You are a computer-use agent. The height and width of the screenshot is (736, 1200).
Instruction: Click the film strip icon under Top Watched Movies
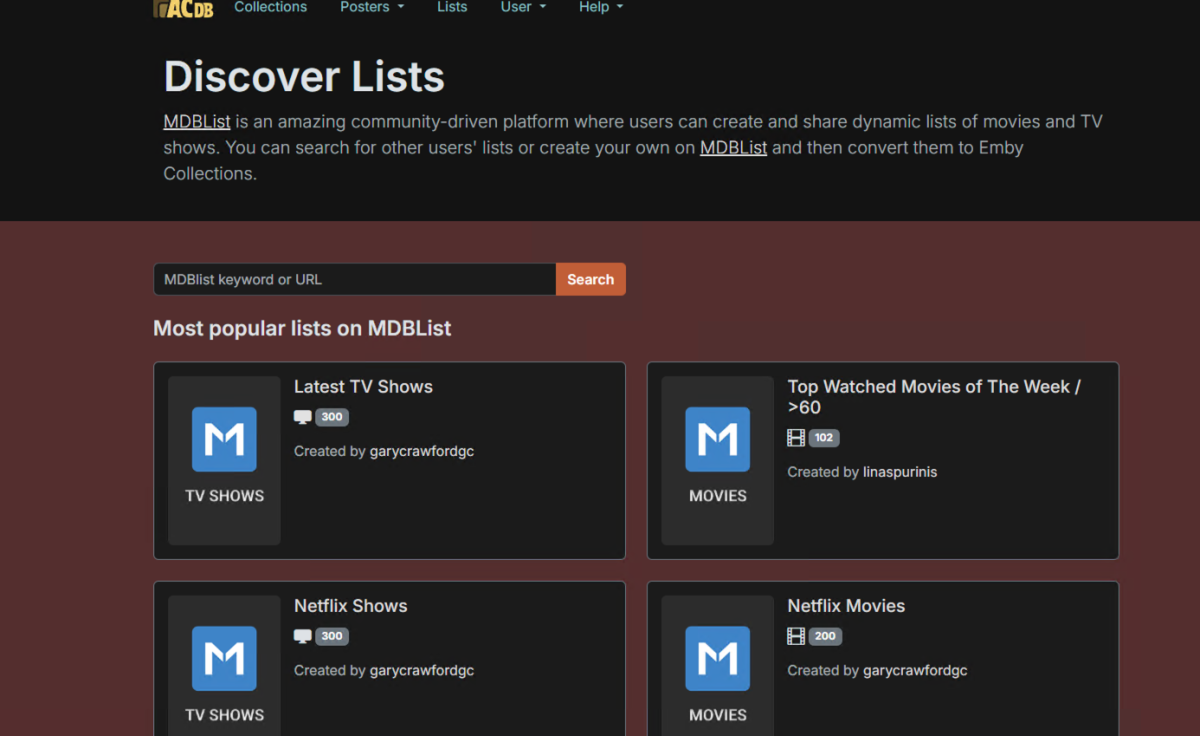coord(796,438)
